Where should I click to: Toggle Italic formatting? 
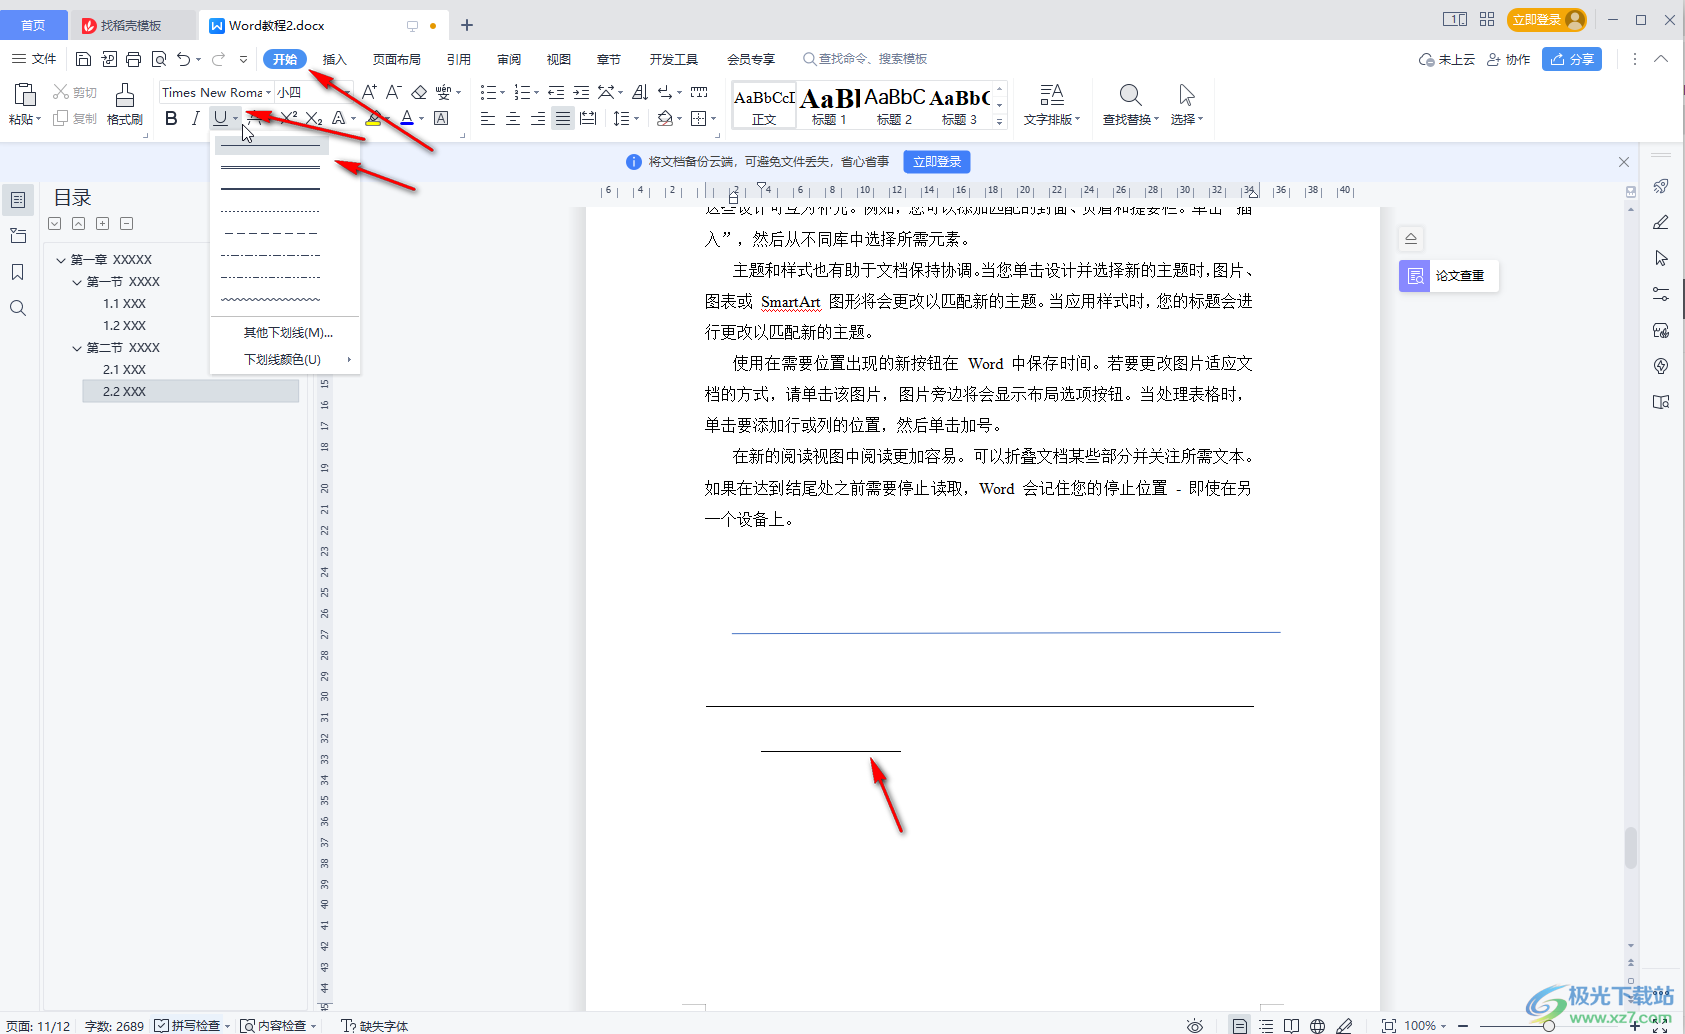(195, 118)
